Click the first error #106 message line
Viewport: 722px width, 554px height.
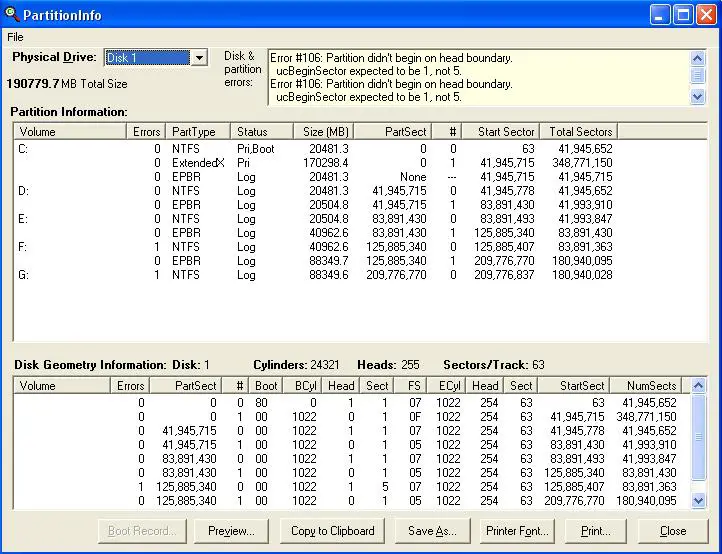(x=391, y=58)
